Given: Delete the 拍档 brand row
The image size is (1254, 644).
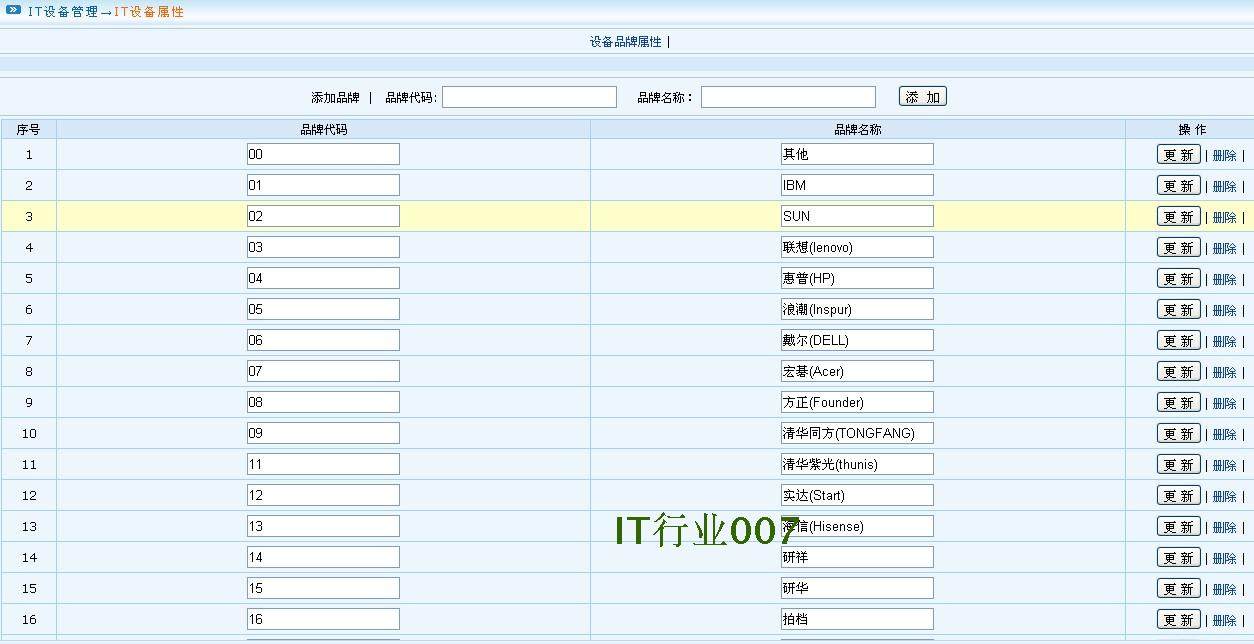Looking at the screenshot, I should 1224,620.
